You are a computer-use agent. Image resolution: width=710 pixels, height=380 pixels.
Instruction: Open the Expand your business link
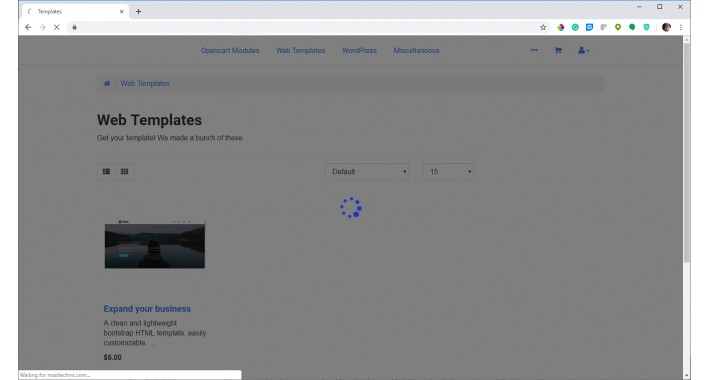pyautogui.click(x=147, y=309)
